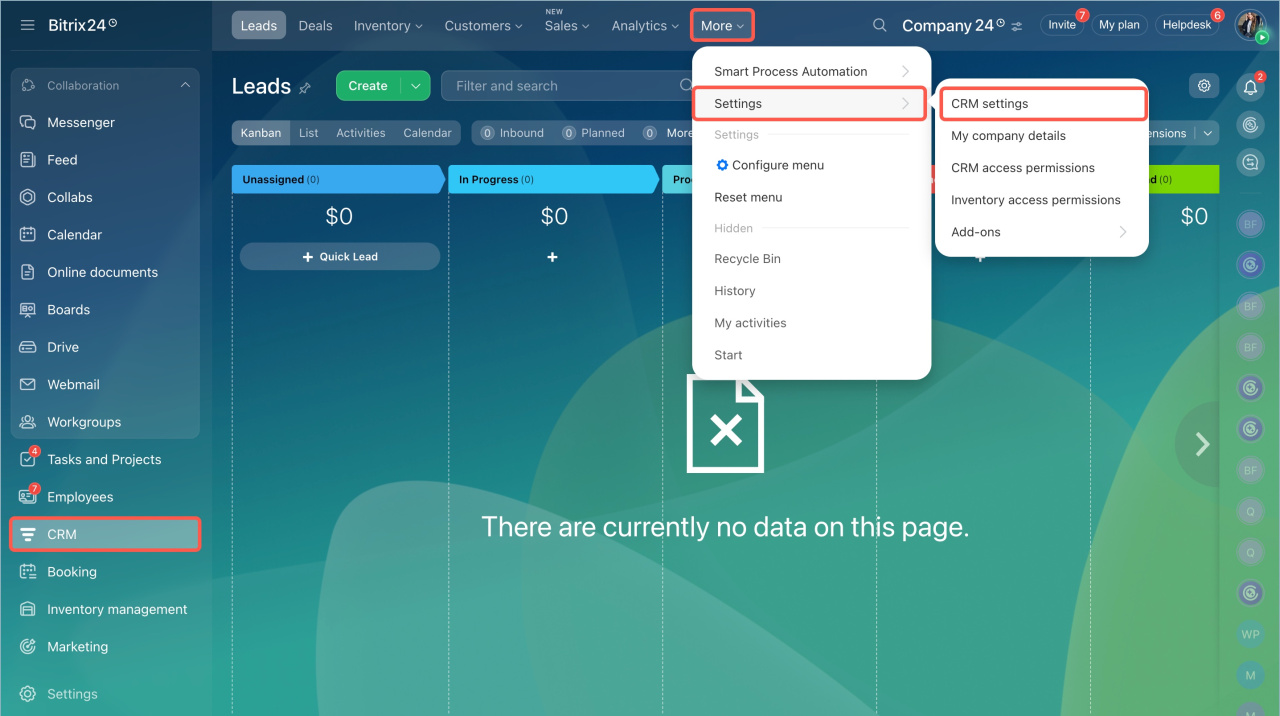
Task: Click the right arrow to scroll kanban
Action: point(1202,444)
